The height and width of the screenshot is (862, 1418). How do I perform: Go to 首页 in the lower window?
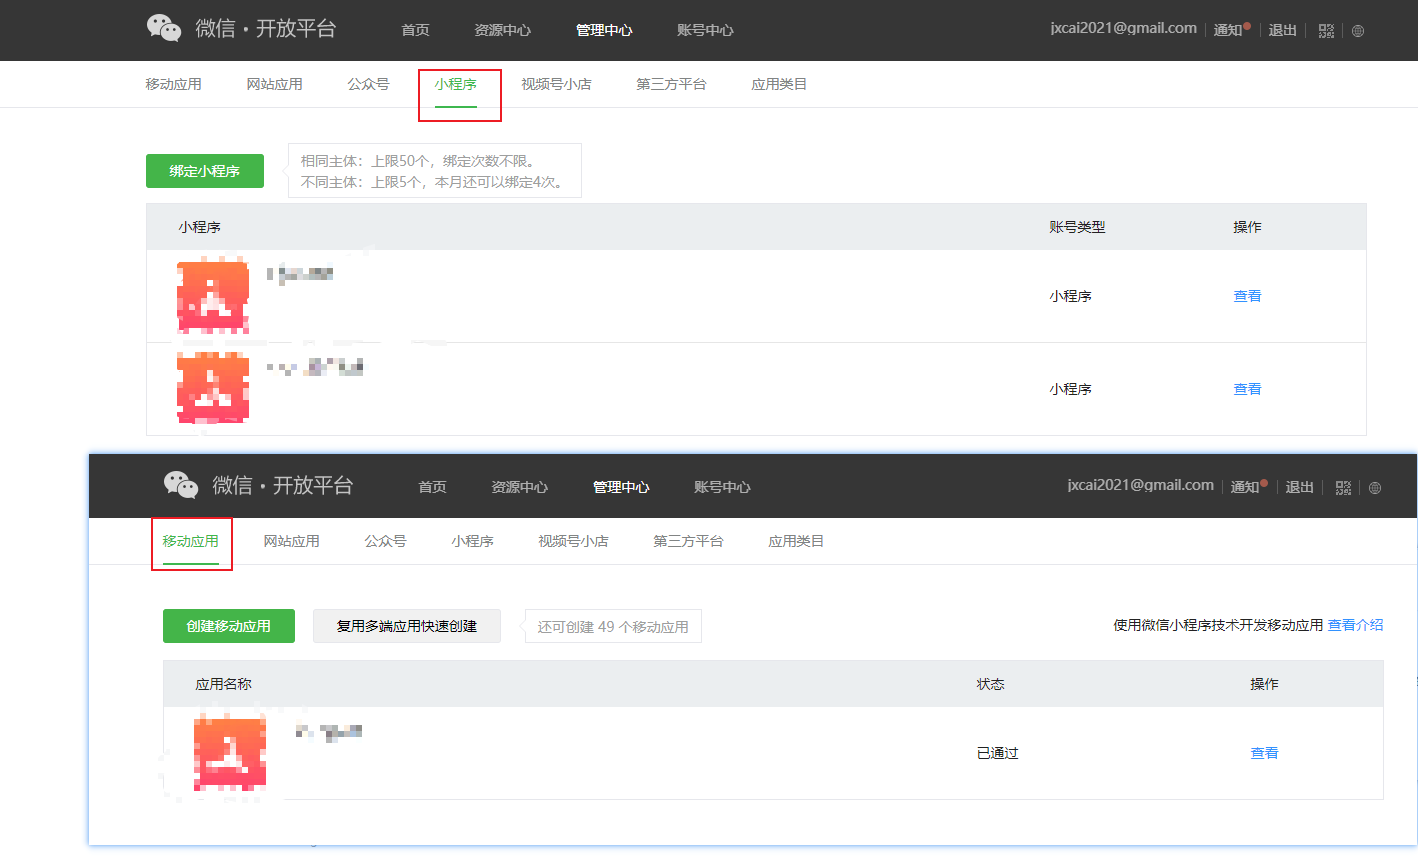tap(432, 487)
